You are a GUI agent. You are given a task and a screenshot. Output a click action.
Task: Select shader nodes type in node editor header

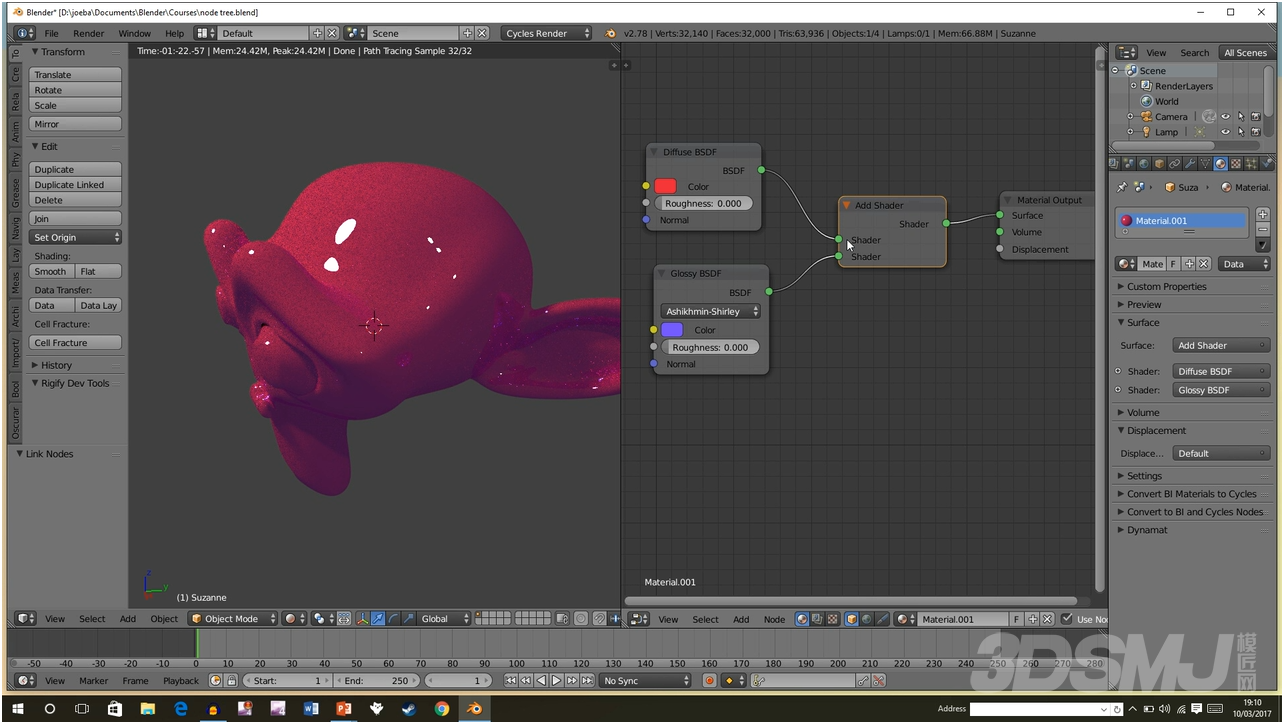(802, 619)
